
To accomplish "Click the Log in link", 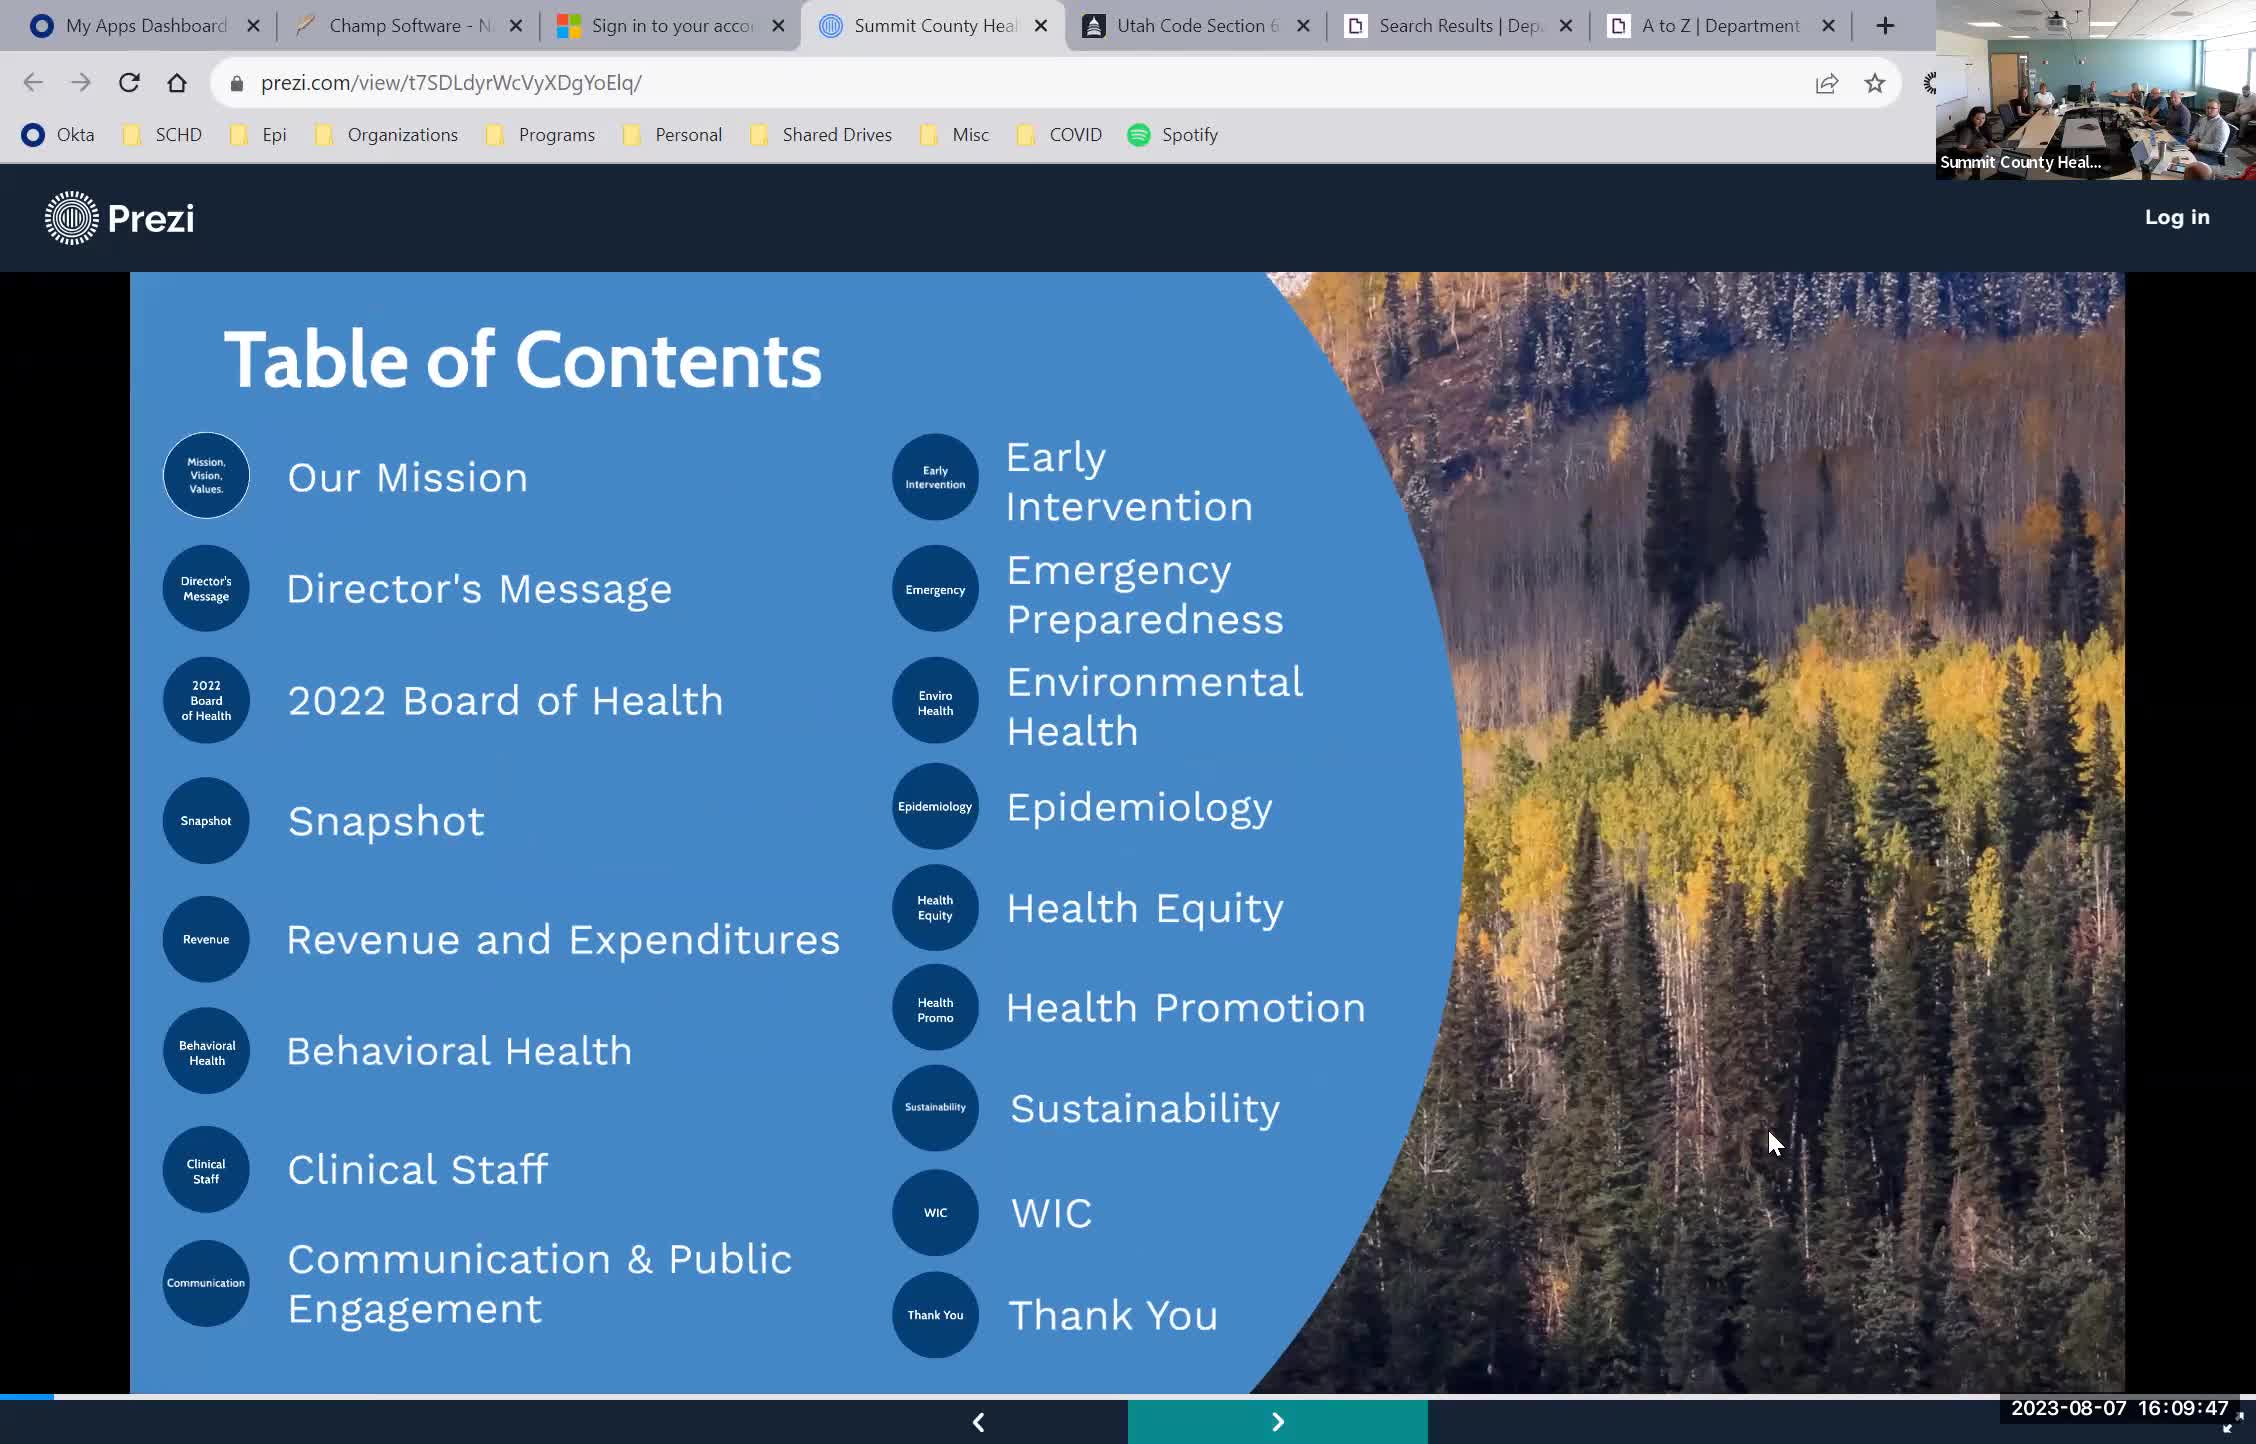I will tap(2177, 217).
